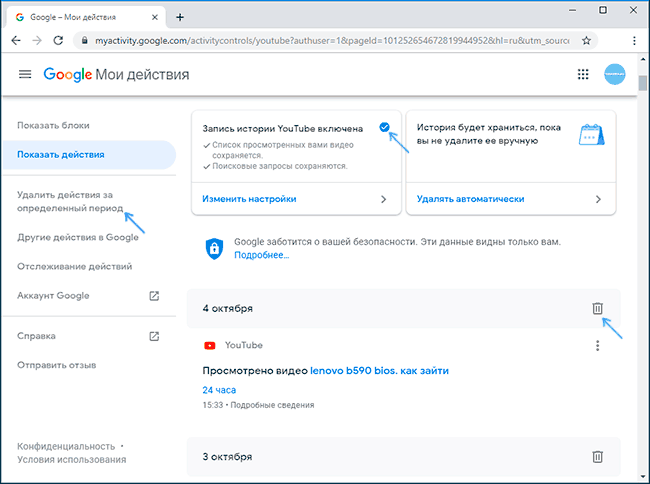Expand Изменить настройки chevron arrow
This screenshot has height=484, width=650.
coord(383,199)
